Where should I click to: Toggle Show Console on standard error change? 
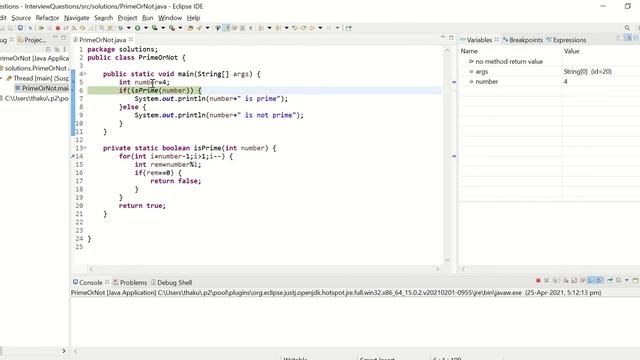point(599,280)
